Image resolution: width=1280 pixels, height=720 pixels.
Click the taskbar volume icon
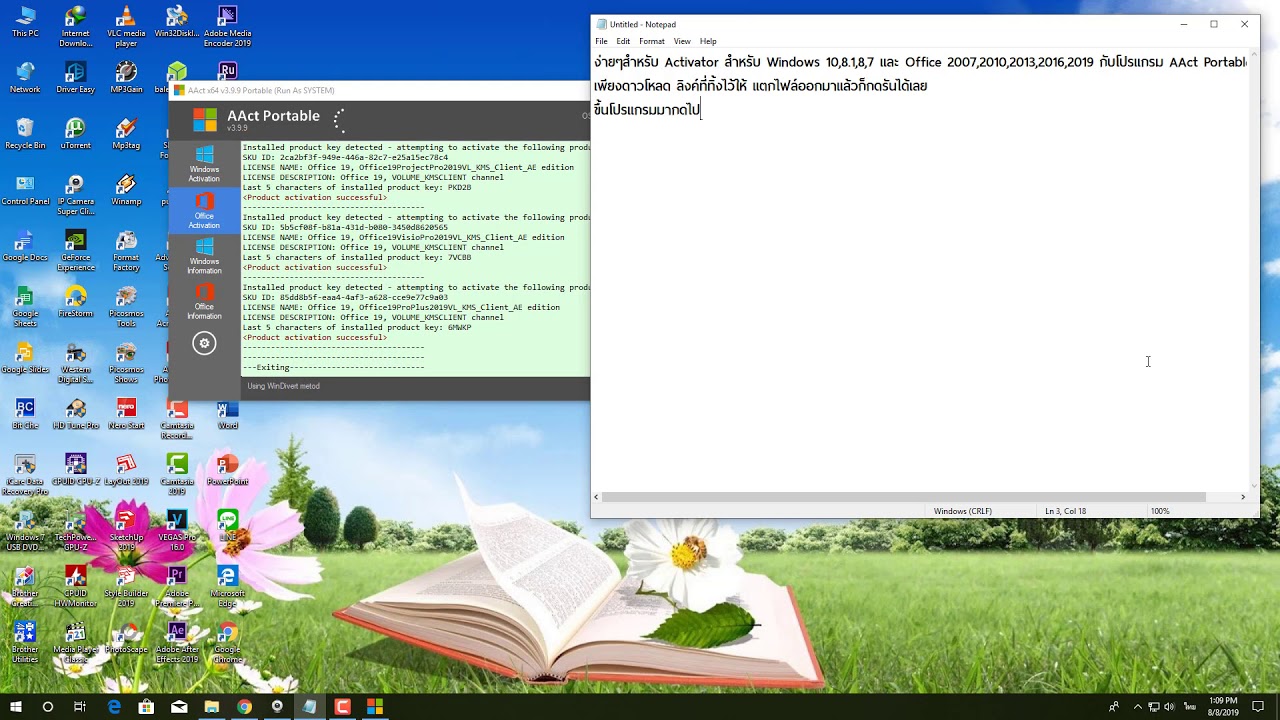tap(1169, 707)
